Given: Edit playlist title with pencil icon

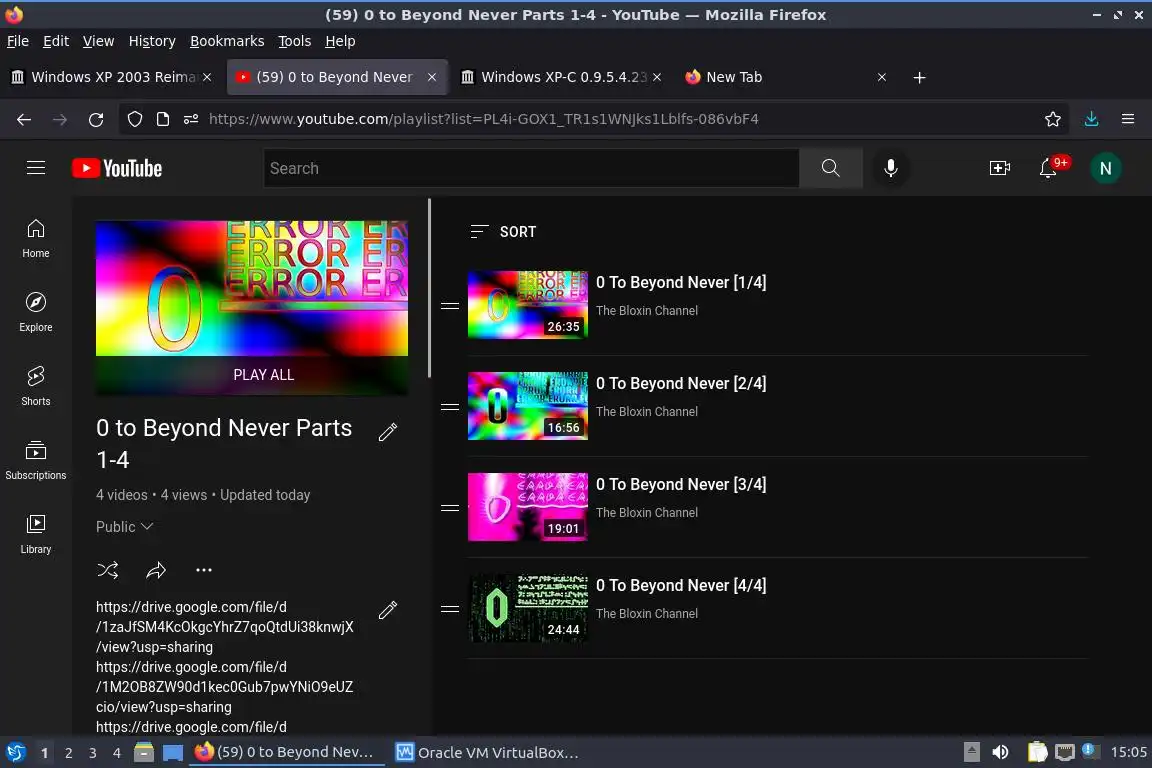Looking at the screenshot, I should (388, 432).
